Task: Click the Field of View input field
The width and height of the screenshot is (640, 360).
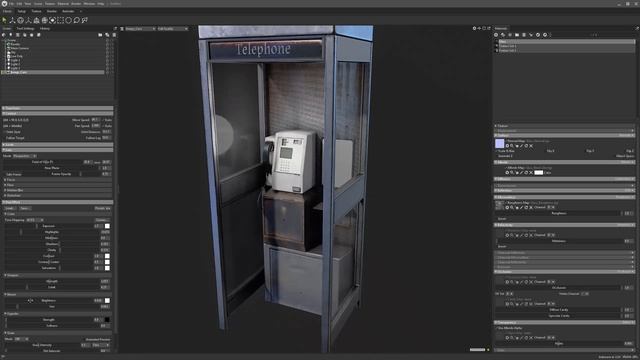Action: (x=88, y=162)
